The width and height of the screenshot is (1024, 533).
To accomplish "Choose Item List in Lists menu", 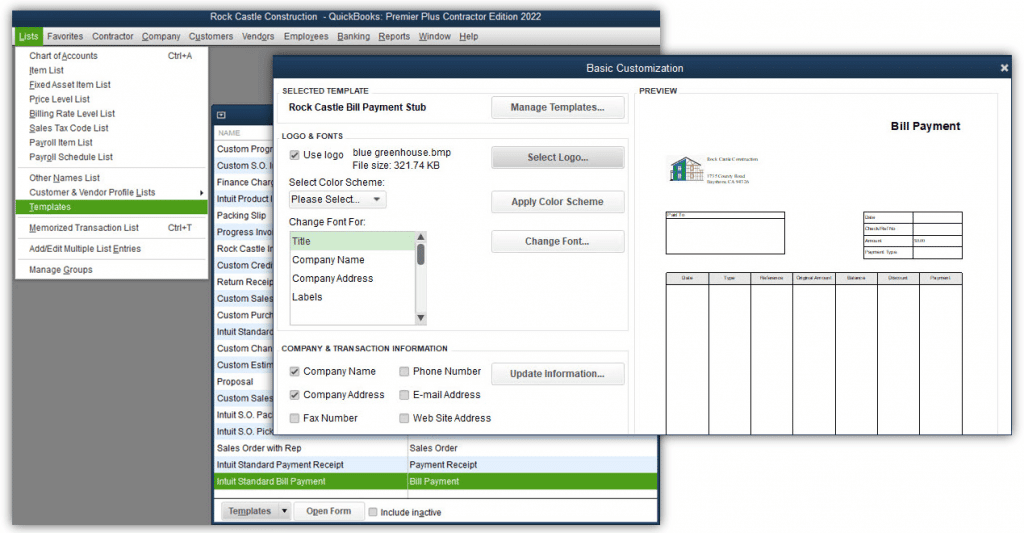I will tap(111, 71).
